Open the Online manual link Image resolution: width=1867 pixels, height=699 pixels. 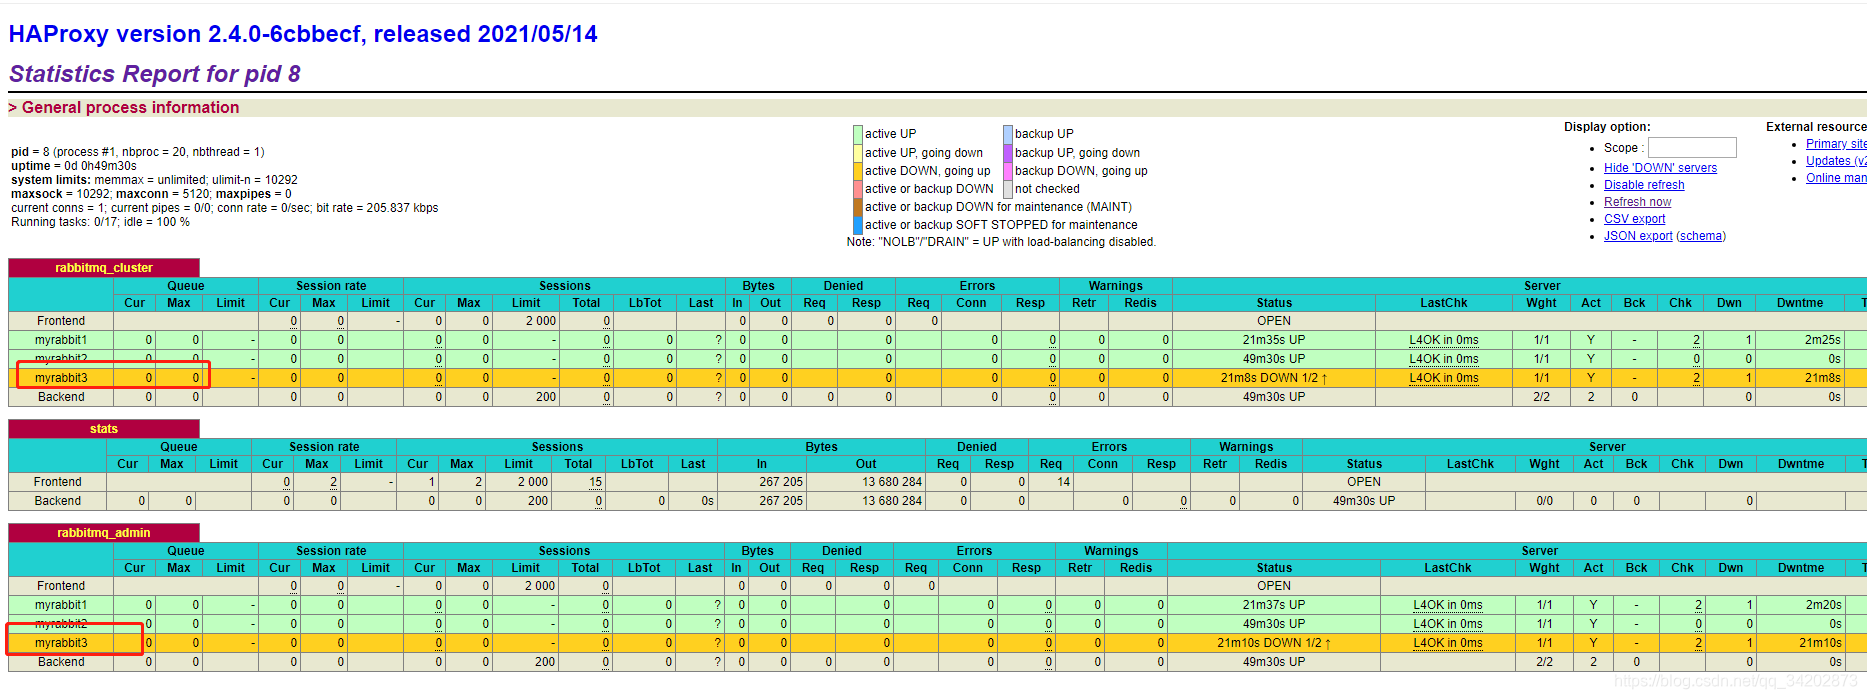pos(1836,178)
